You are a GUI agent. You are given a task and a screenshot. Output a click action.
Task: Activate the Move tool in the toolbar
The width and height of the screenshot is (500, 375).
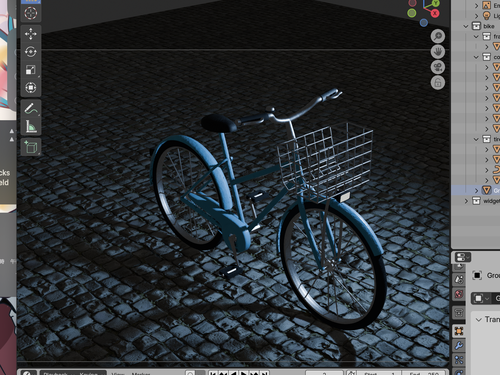point(31,34)
